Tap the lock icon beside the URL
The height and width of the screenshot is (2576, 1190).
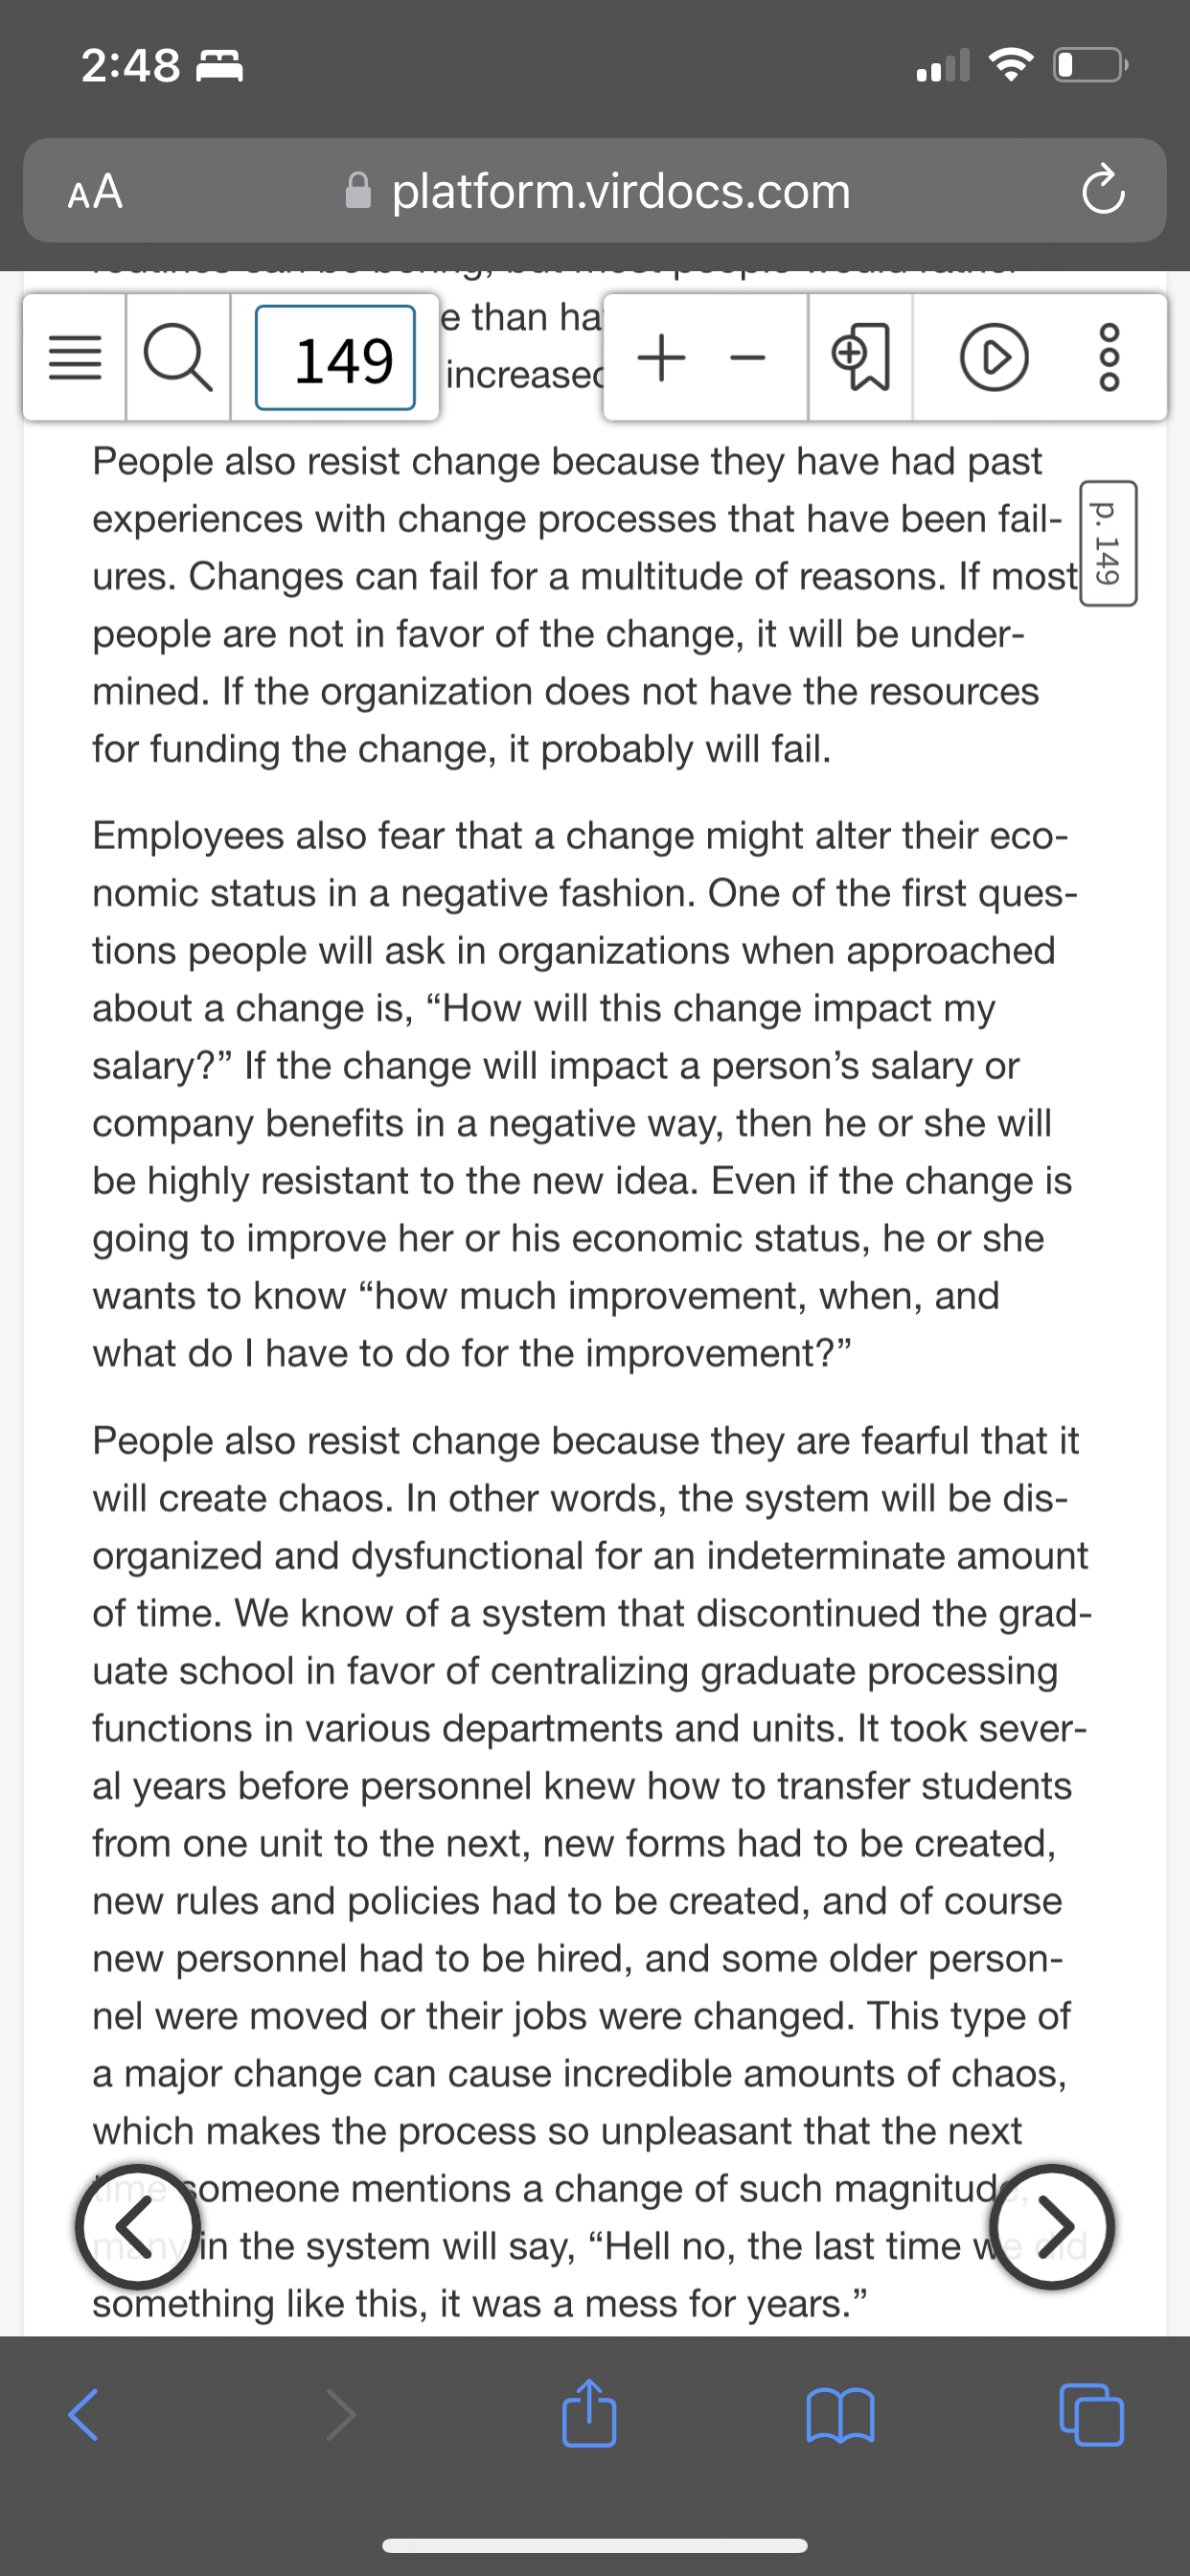point(358,189)
